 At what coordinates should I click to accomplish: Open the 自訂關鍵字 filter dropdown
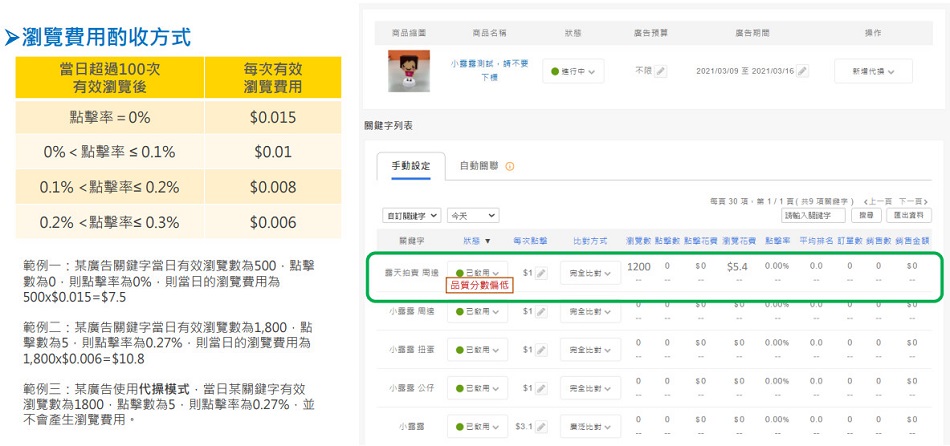pyautogui.click(x=413, y=215)
